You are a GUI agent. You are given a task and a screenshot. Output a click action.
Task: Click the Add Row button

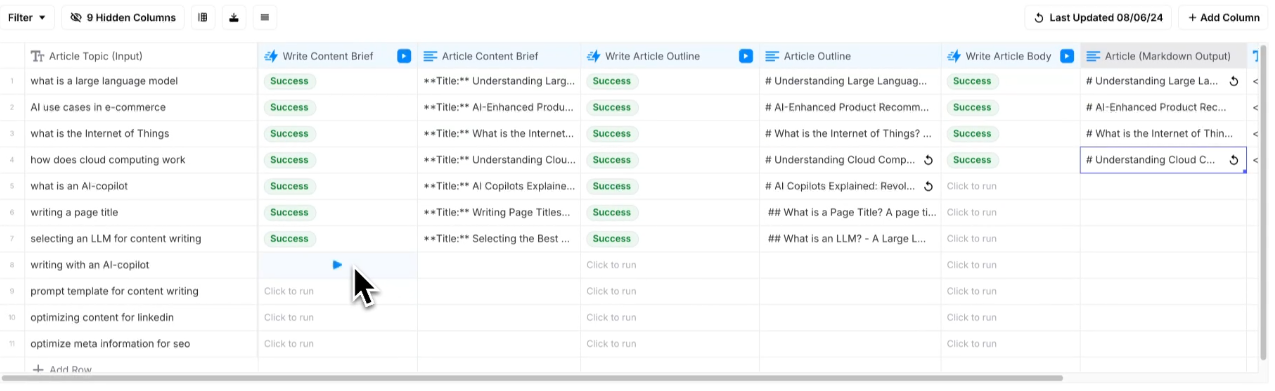click(62, 370)
